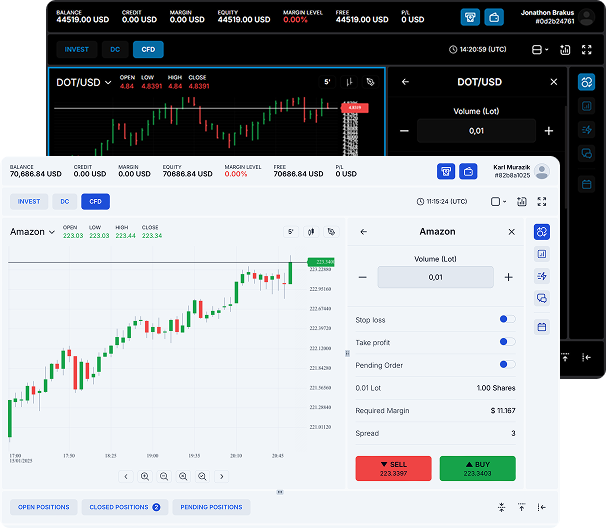Collapse positions panel vertically icon
Screen dimensions: 606x528
tap(502, 507)
